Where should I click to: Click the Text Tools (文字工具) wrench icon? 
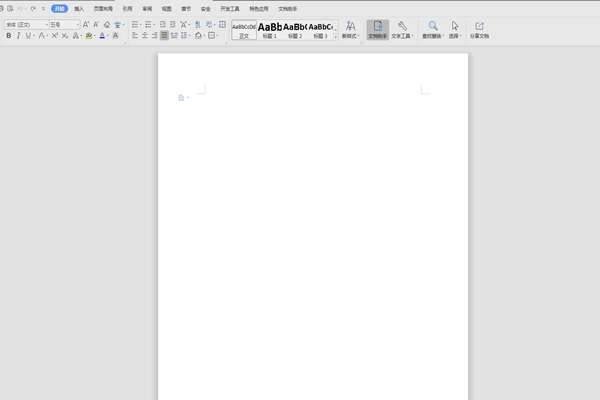tap(402, 26)
